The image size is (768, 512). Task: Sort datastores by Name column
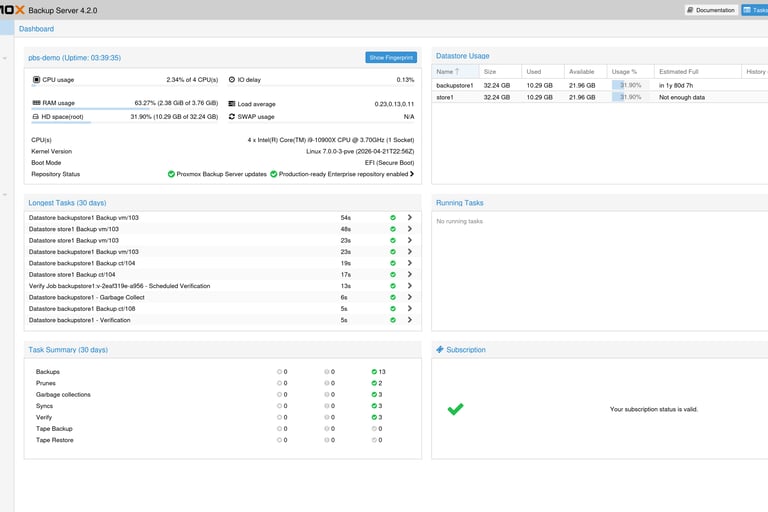pos(455,72)
